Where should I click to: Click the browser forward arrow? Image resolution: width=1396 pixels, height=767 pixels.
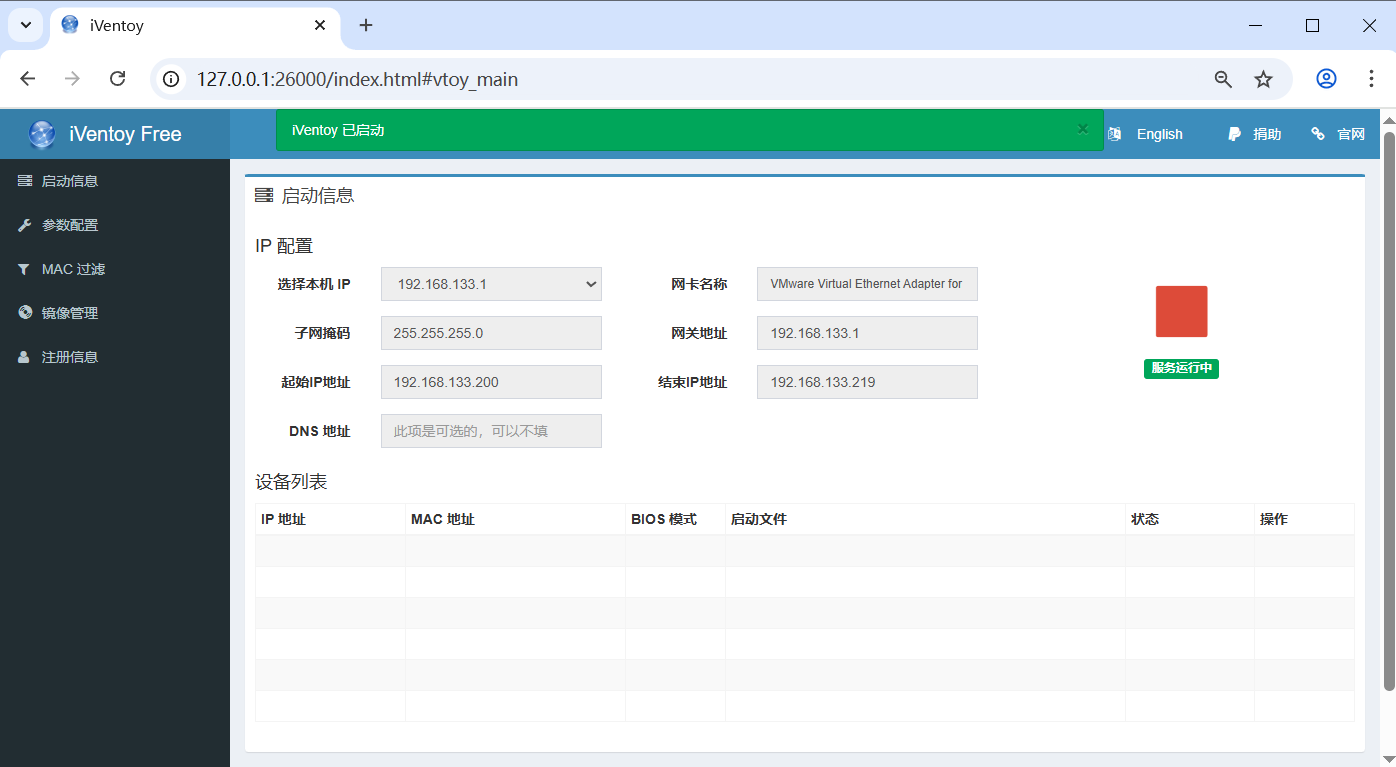coord(72,79)
